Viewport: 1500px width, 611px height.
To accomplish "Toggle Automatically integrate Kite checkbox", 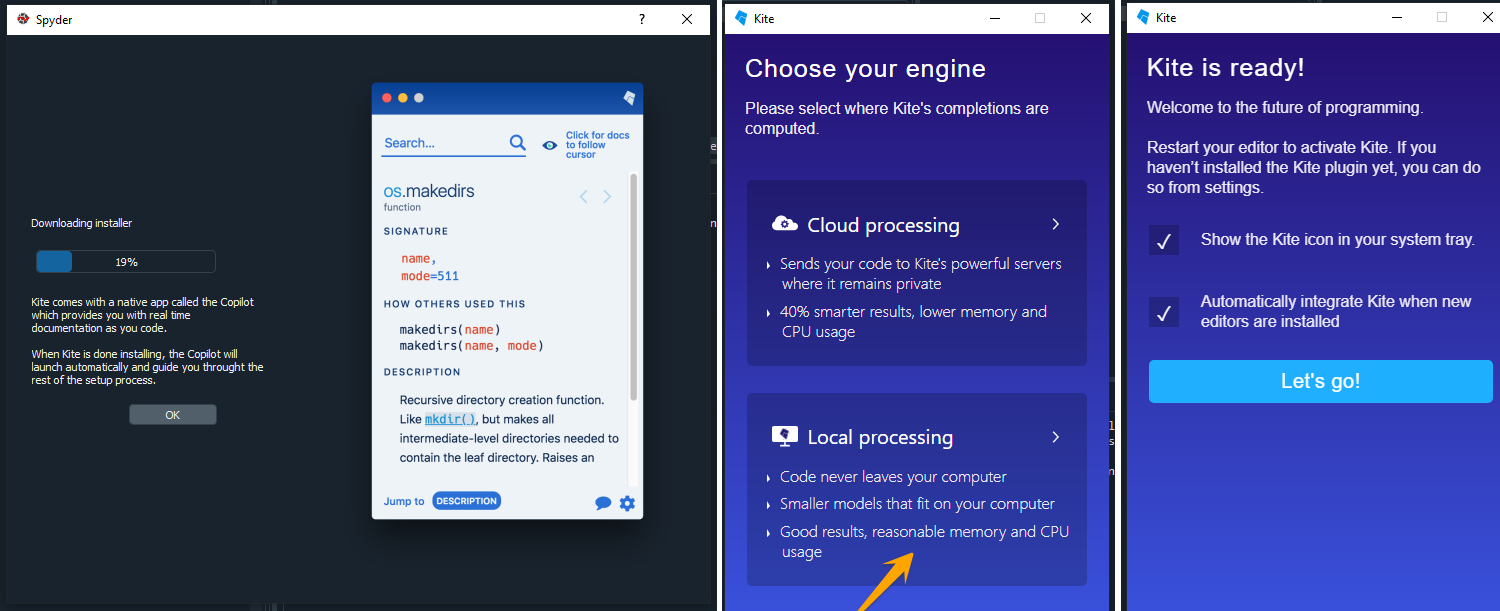I will tap(1164, 312).
